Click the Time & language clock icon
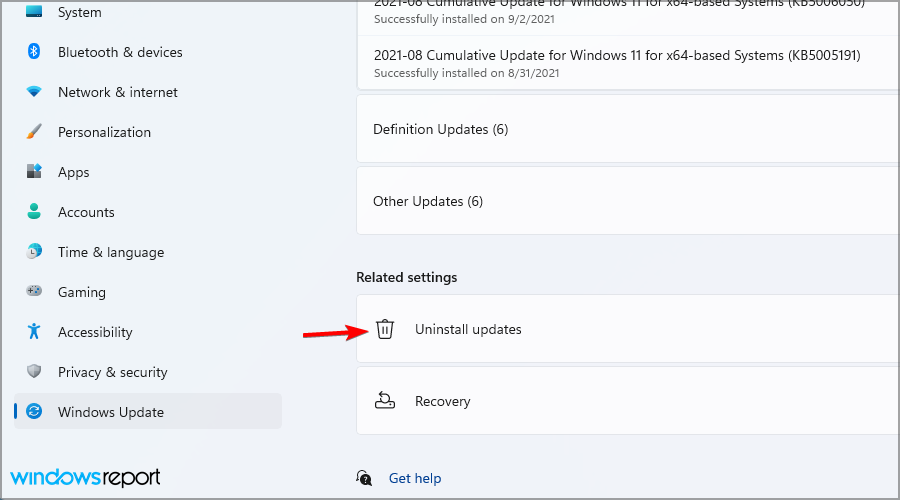Screen dimensions: 900x500 (34, 252)
